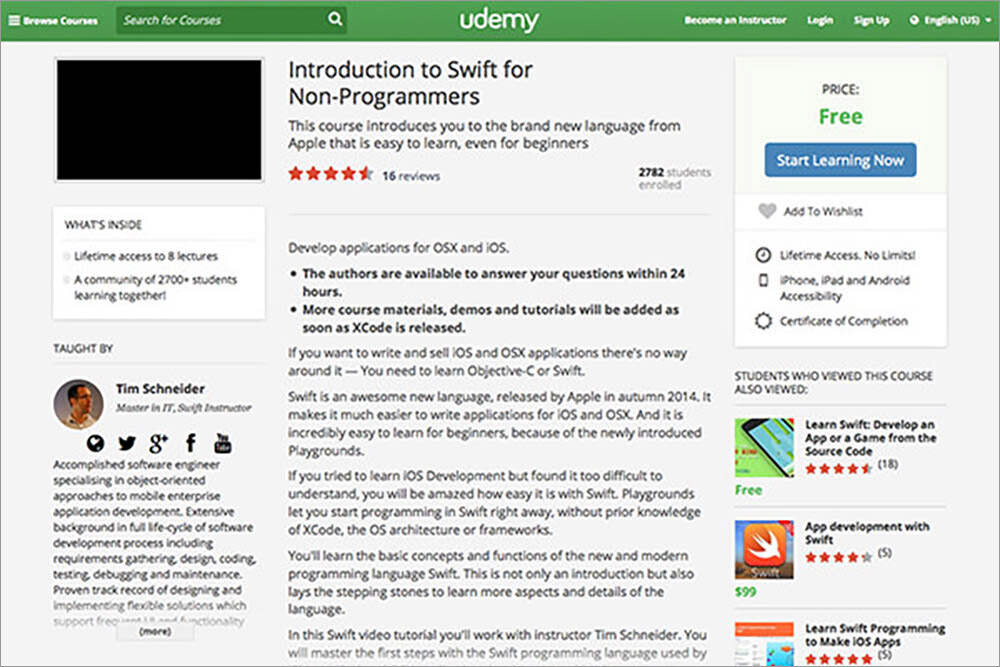Expand instructor bio with (more)
Image resolution: width=1000 pixels, height=667 pixels.
click(154, 632)
